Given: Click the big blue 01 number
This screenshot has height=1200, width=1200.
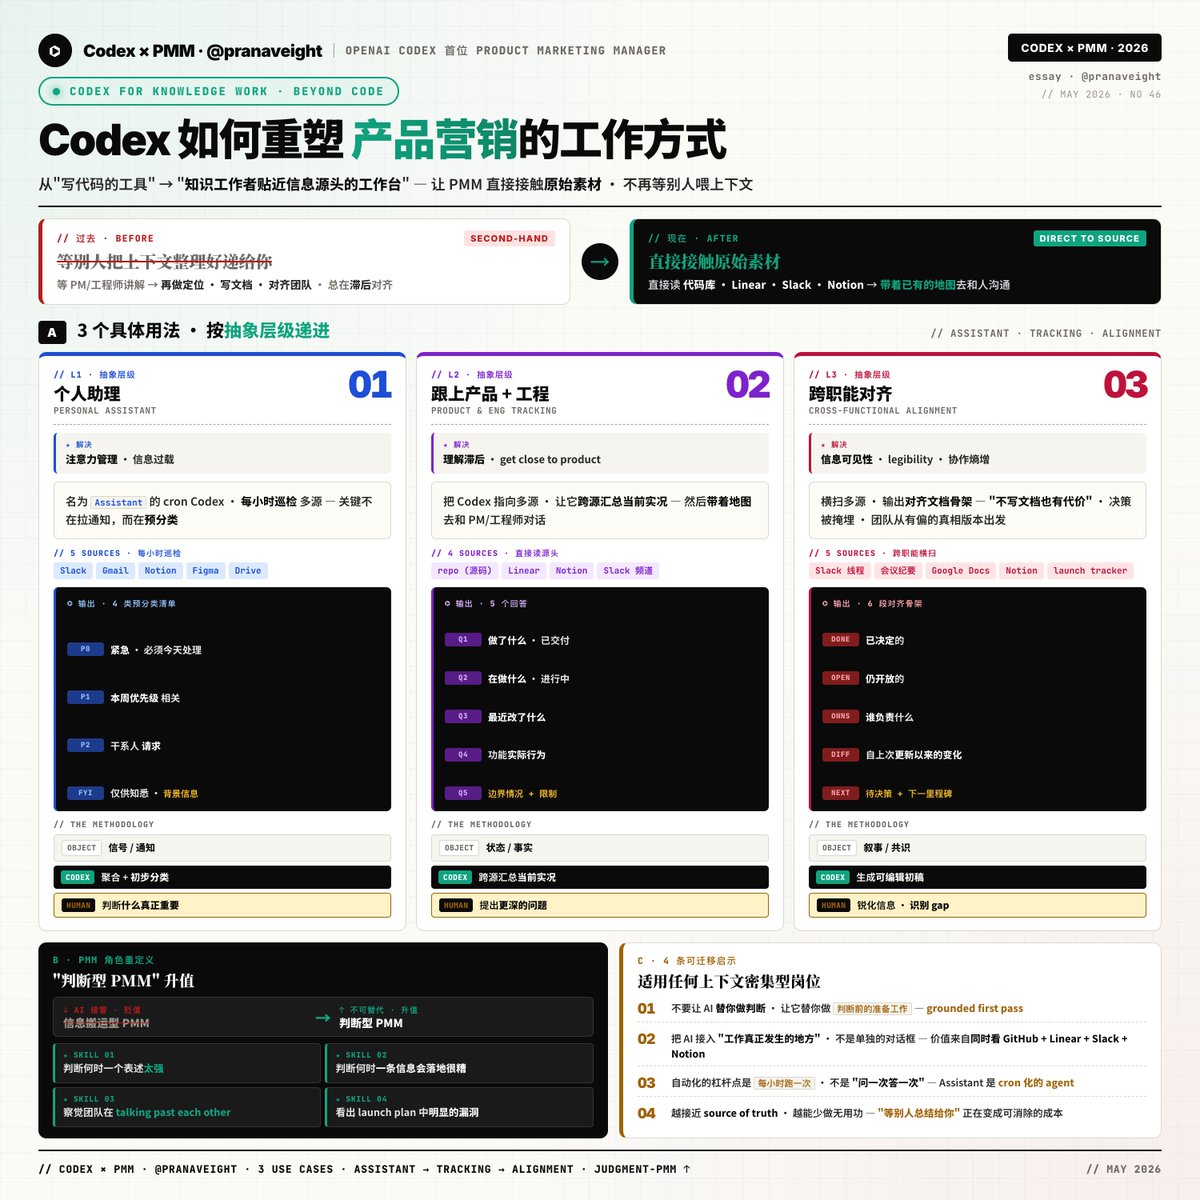Looking at the screenshot, I should [369, 385].
